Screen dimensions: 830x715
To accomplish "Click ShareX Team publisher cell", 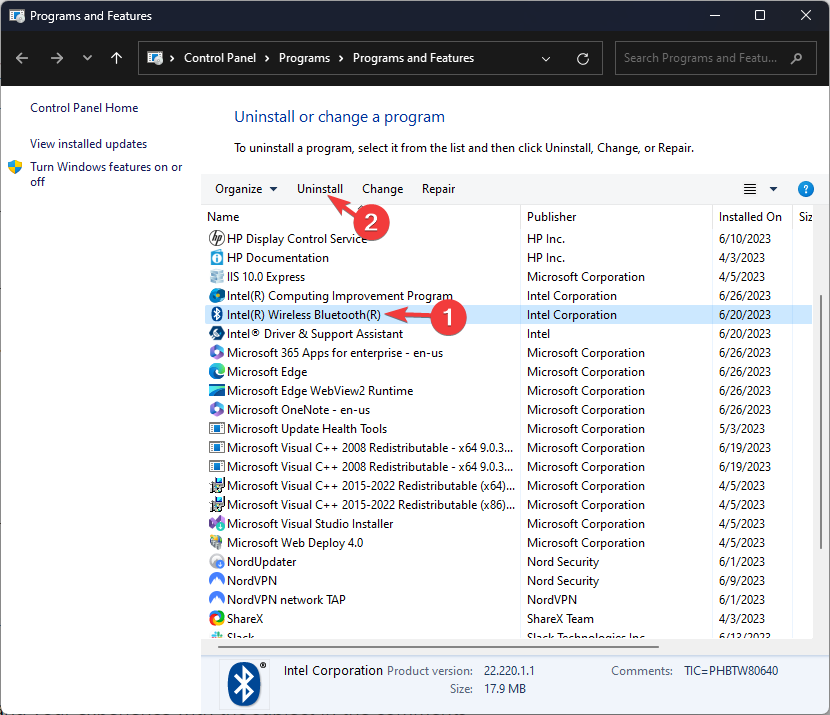I will pyautogui.click(x=560, y=619).
